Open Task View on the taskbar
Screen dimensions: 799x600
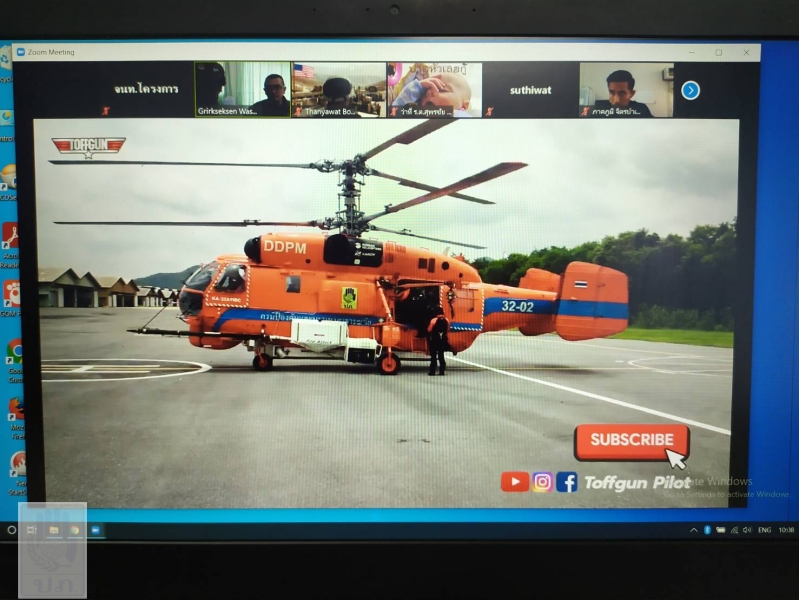[32, 530]
